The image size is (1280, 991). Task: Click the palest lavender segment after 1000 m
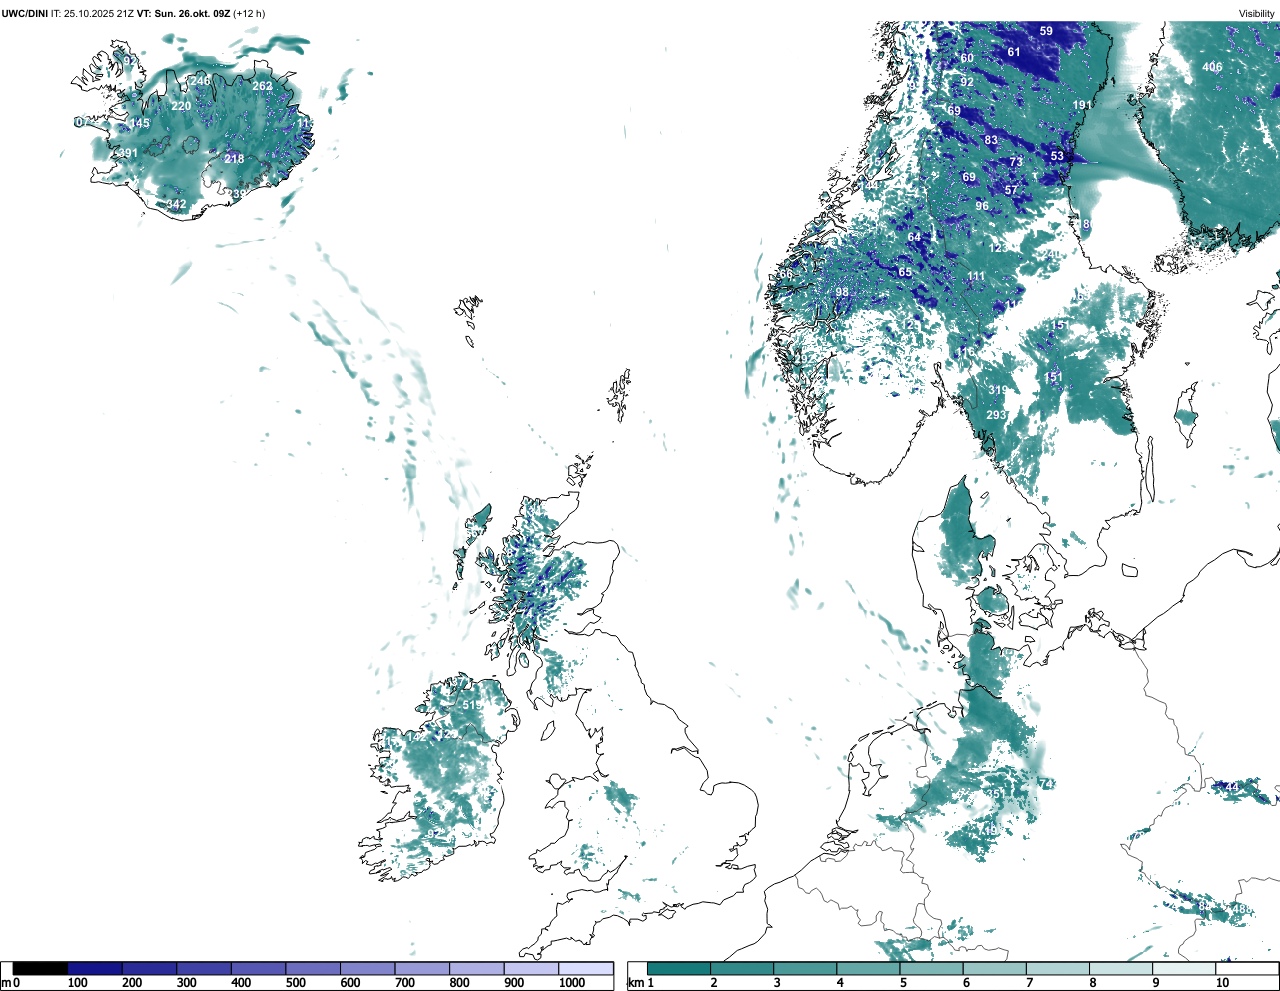pos(585,968)
